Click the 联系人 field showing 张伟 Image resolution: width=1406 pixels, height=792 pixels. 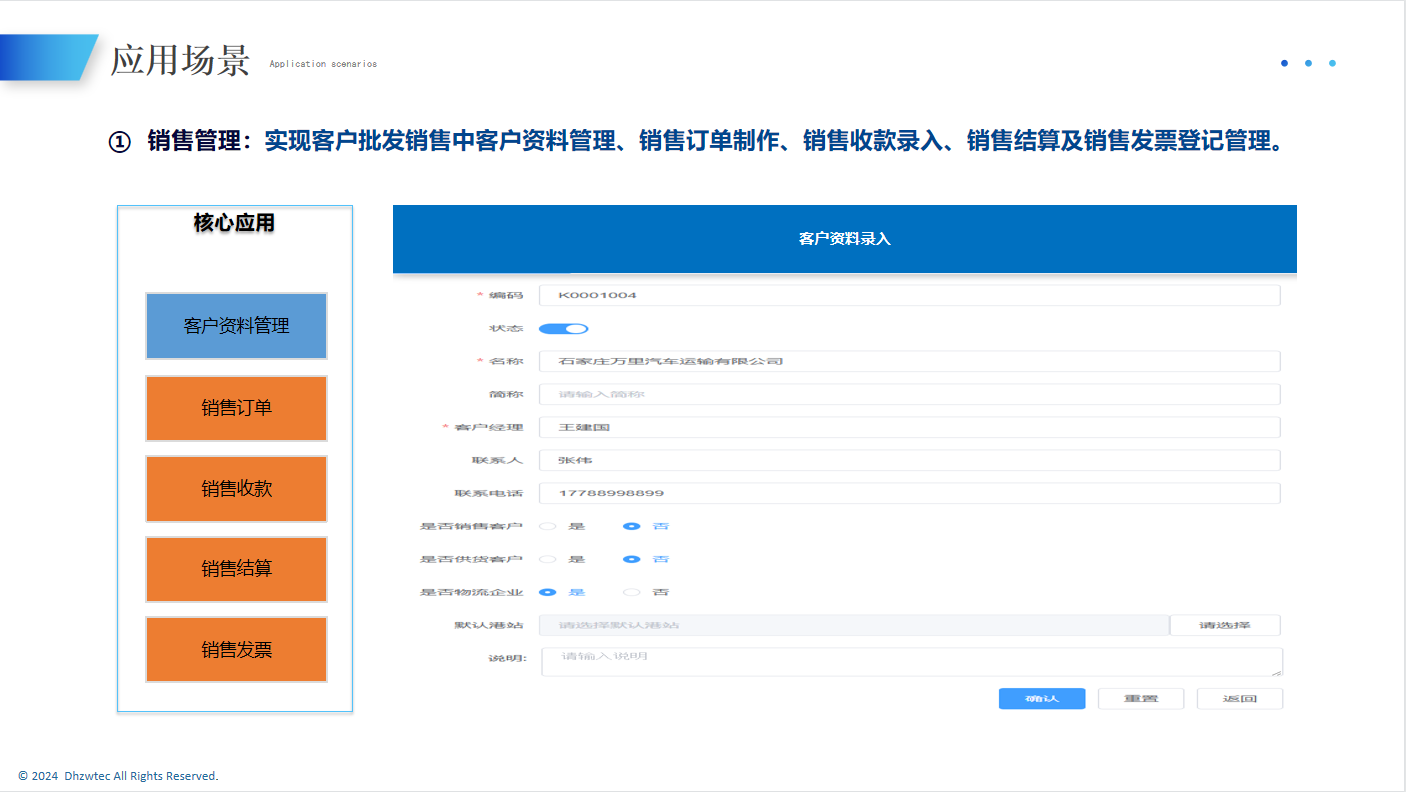click(910, 460)
